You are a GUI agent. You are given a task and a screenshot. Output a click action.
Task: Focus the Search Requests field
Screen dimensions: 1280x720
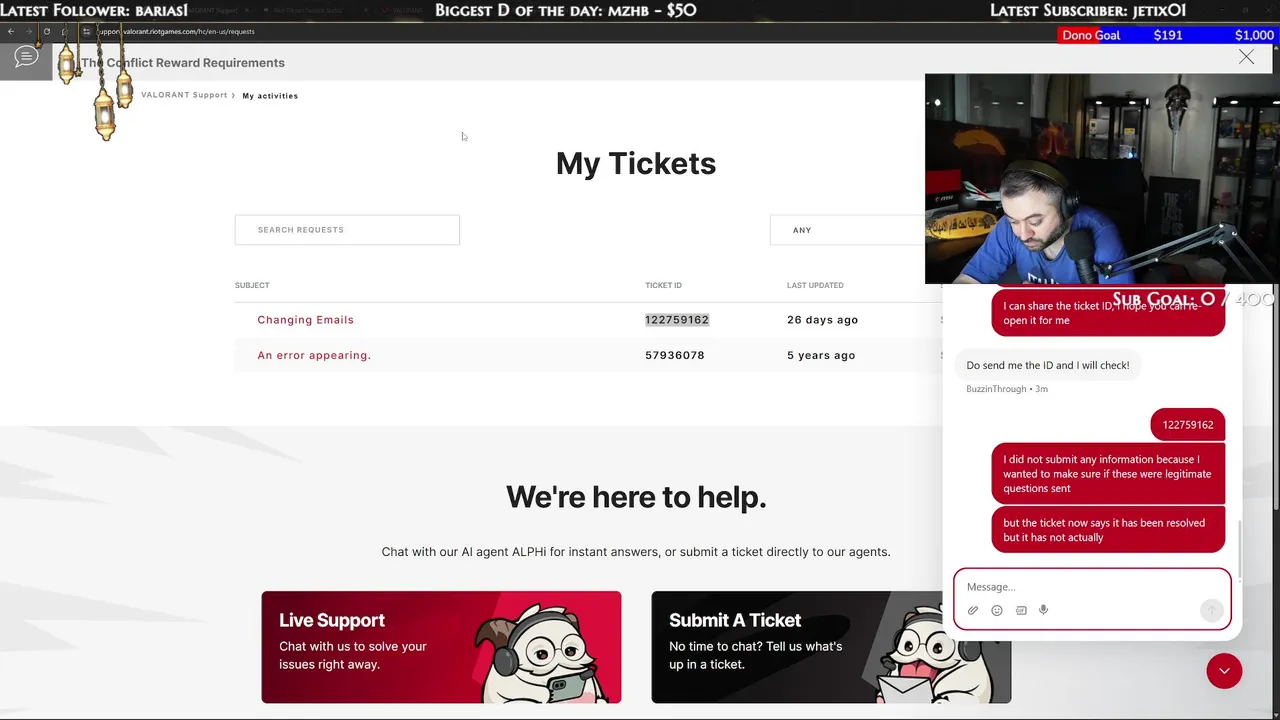pos(347,230)
